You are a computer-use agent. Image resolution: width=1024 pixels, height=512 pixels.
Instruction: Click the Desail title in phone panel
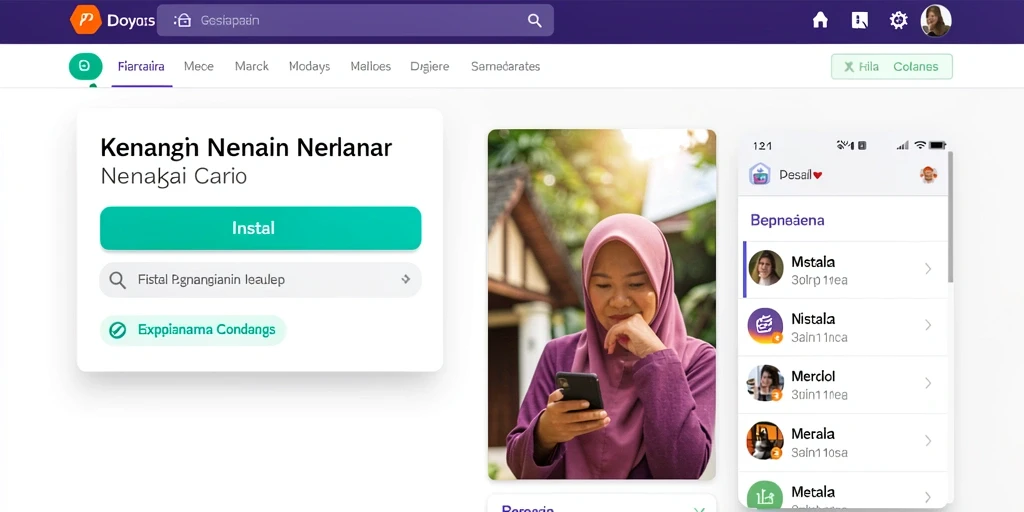795,175
